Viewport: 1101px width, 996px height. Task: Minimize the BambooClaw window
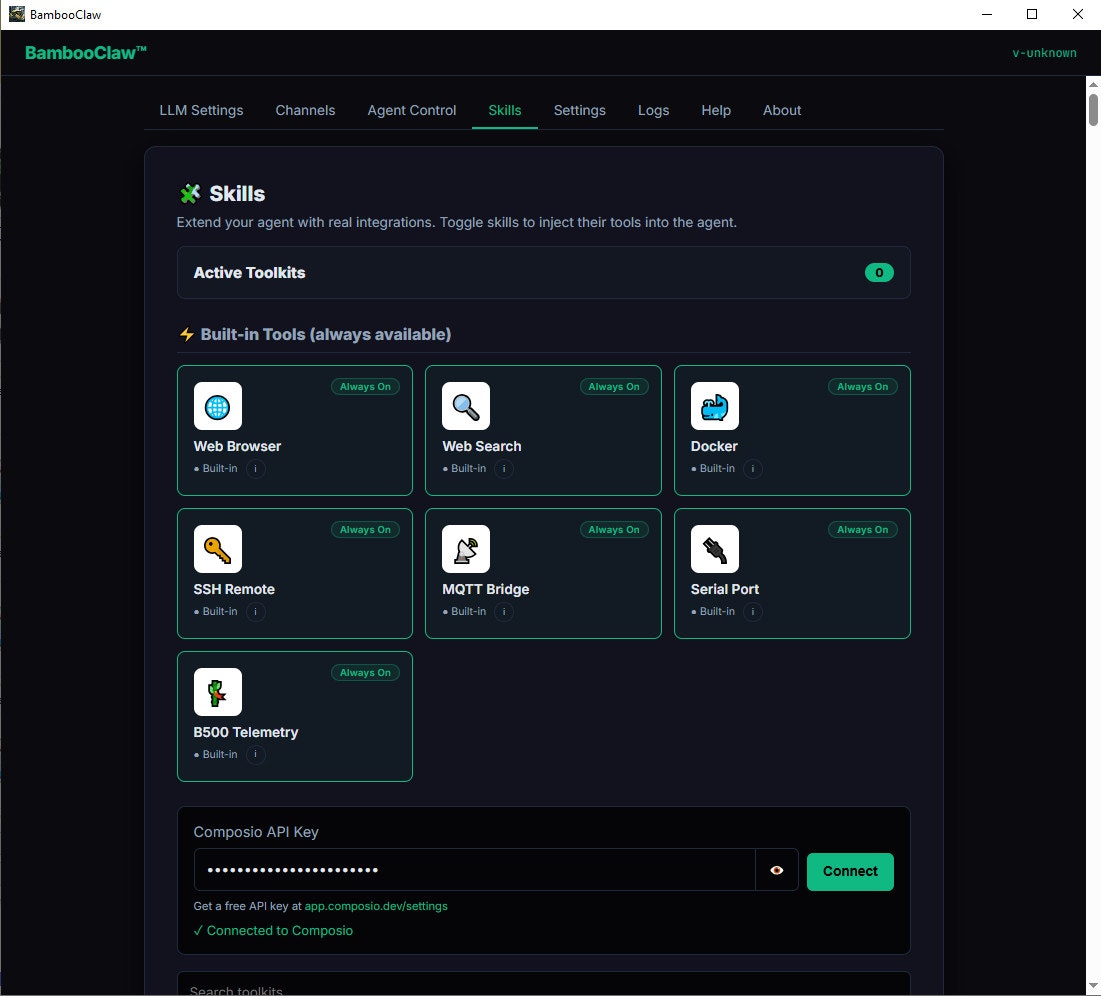click(987, 14)
